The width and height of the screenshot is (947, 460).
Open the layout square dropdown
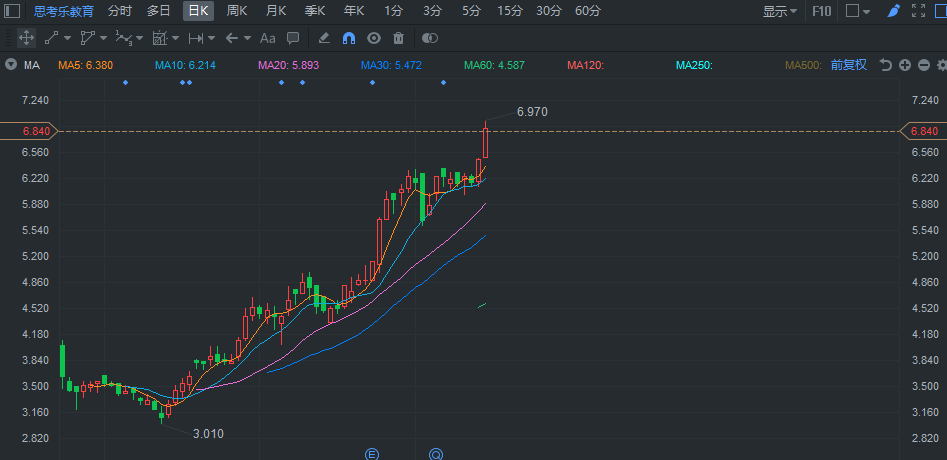858,11
